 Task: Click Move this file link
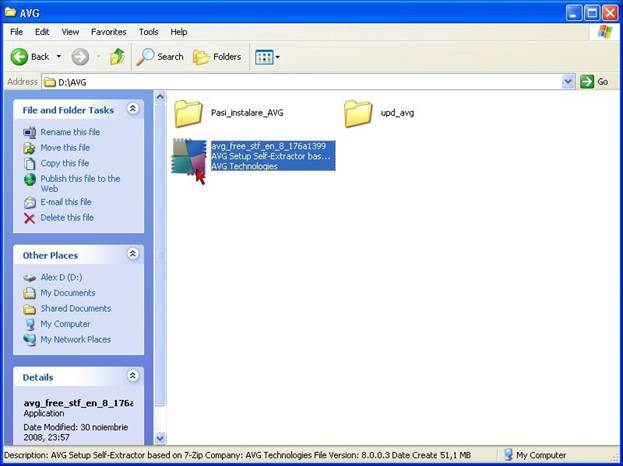point(65,148)
